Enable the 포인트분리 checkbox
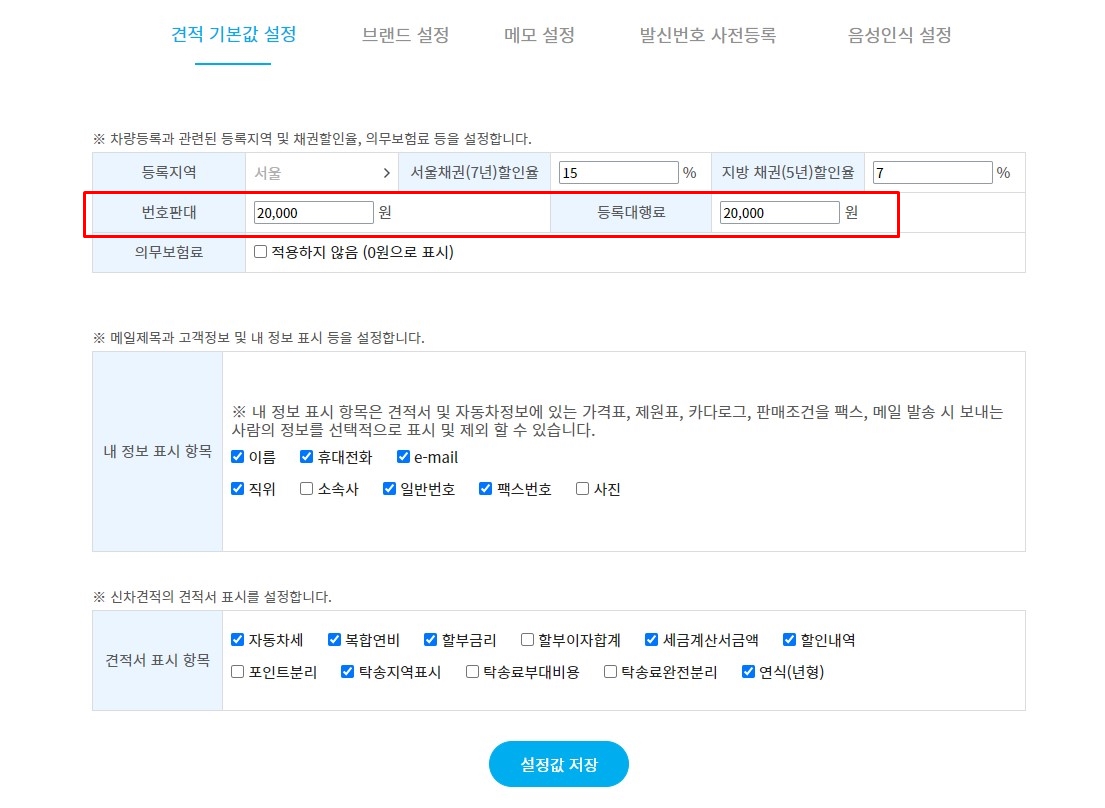The width and height of the screenshot is (1105, 808). tap(237, 671)
